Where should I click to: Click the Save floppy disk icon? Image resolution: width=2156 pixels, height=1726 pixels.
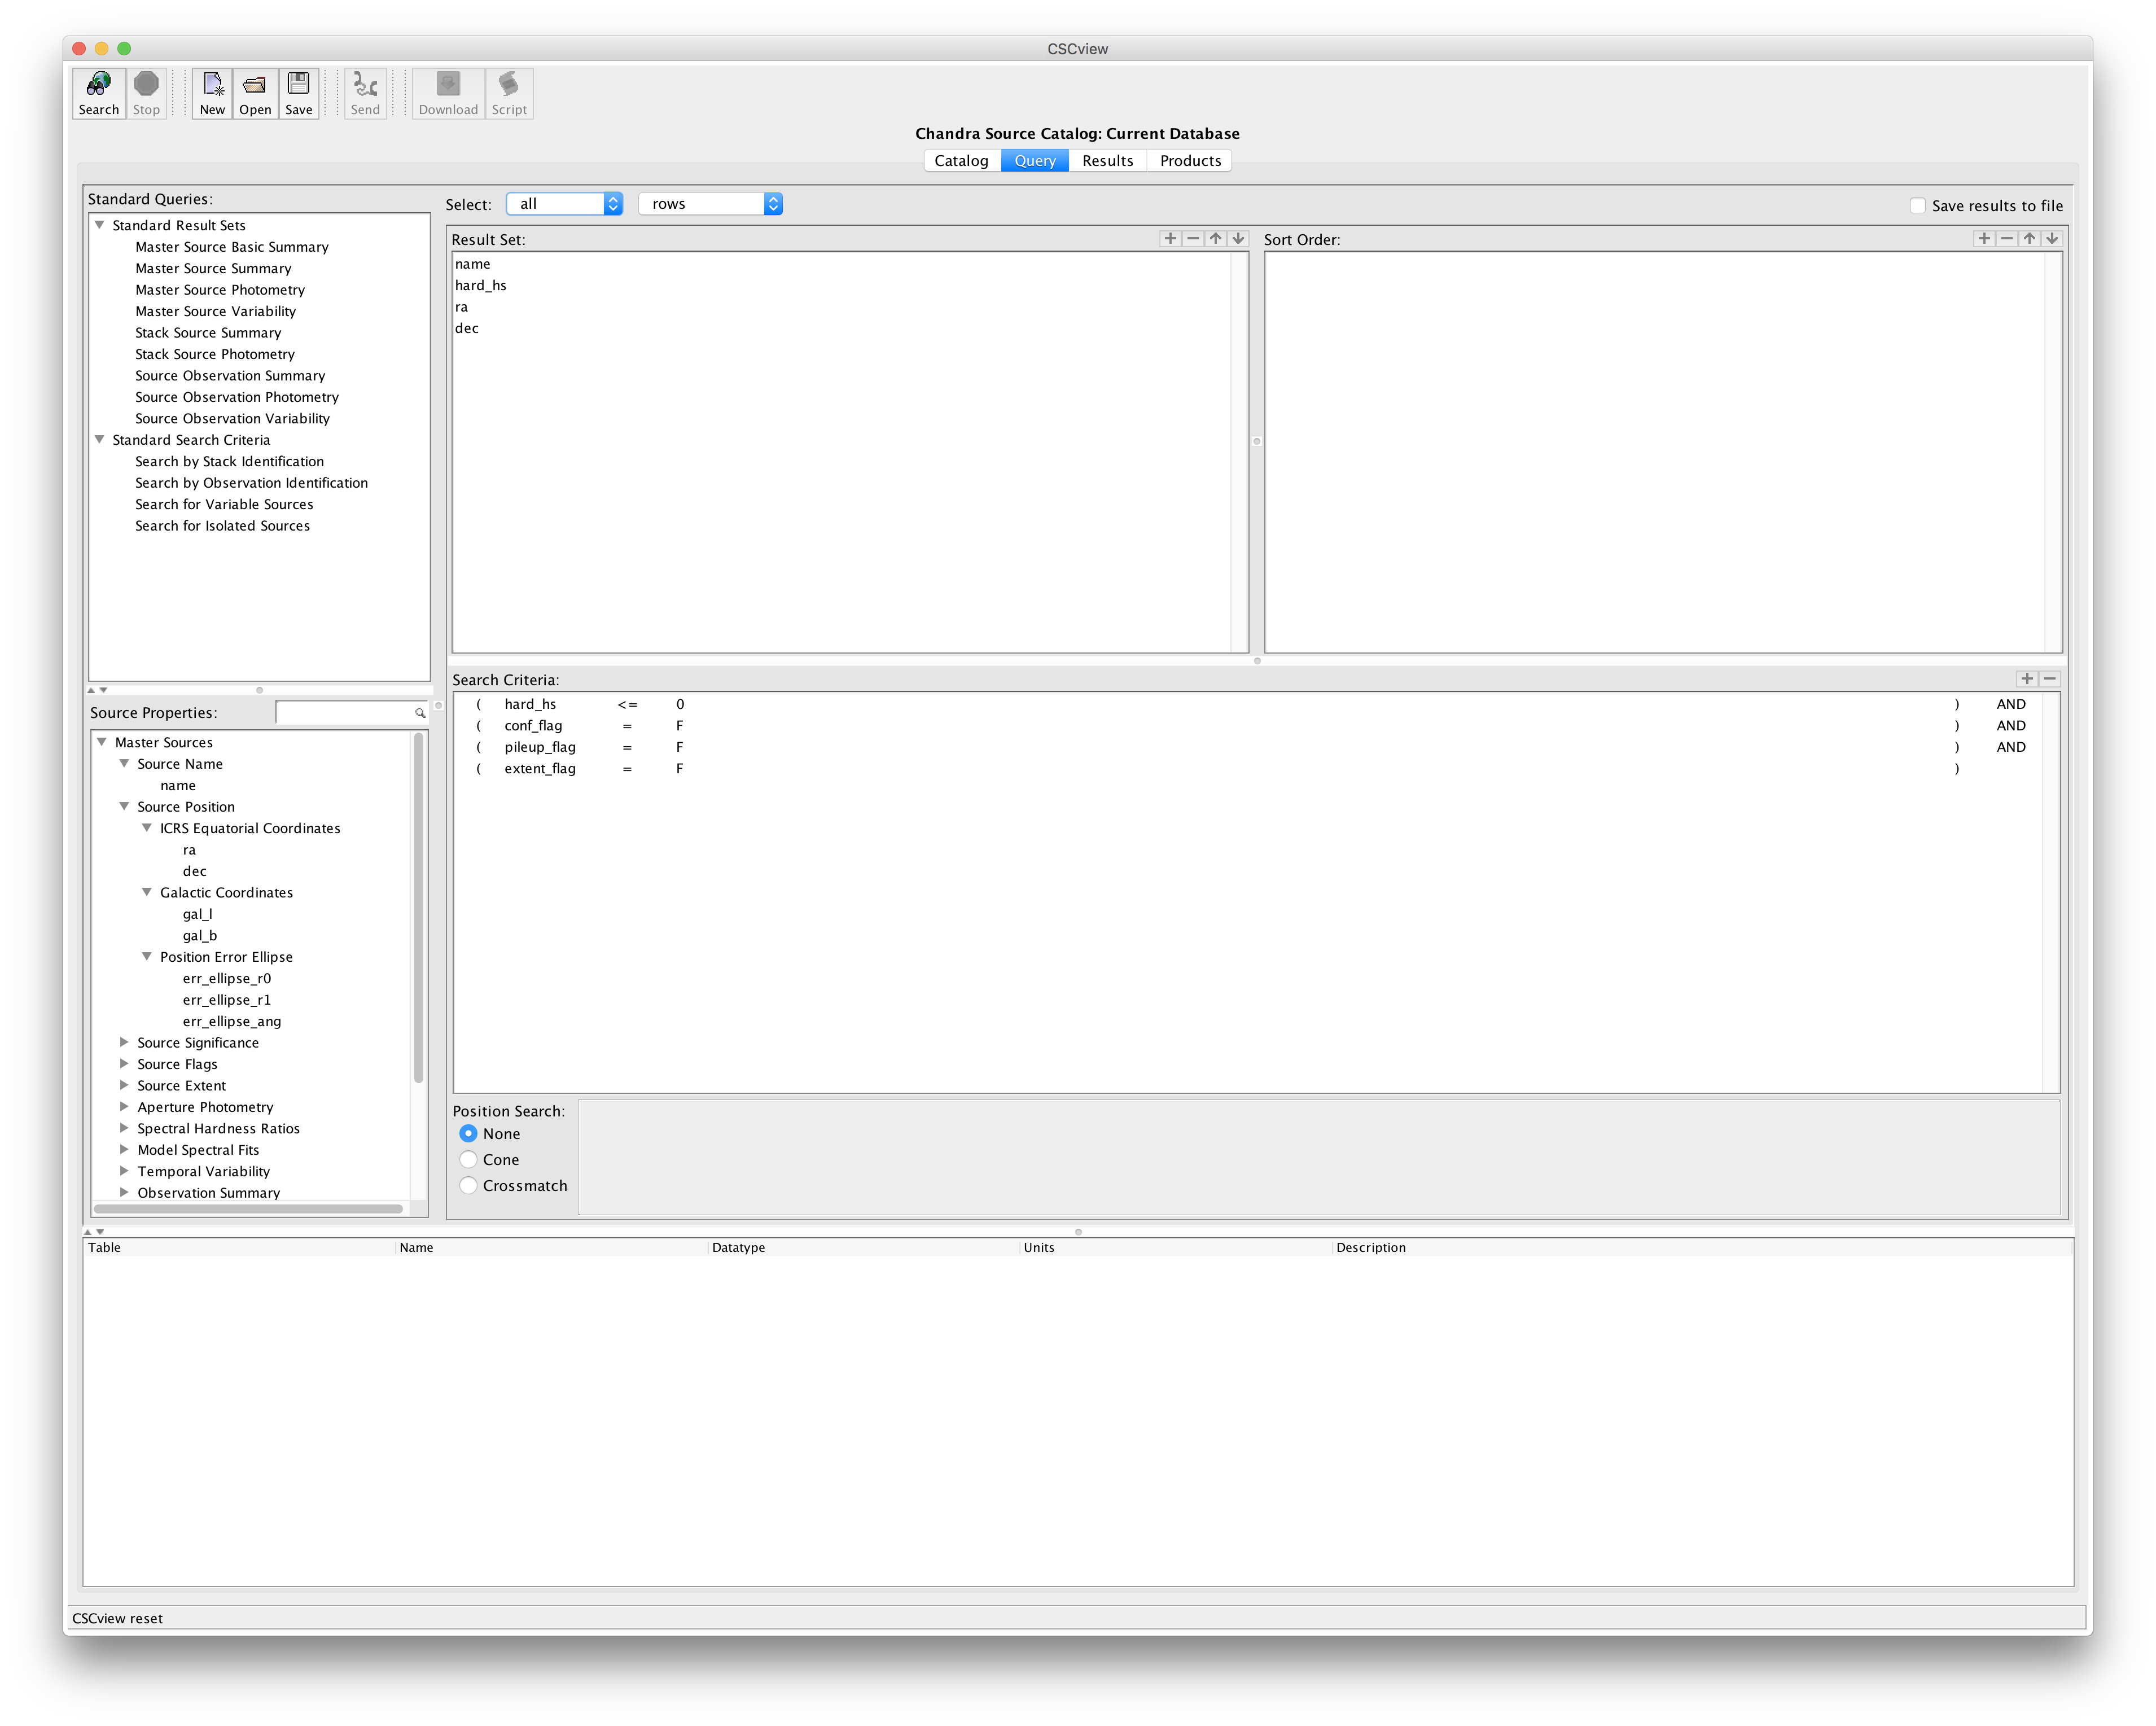298,85
